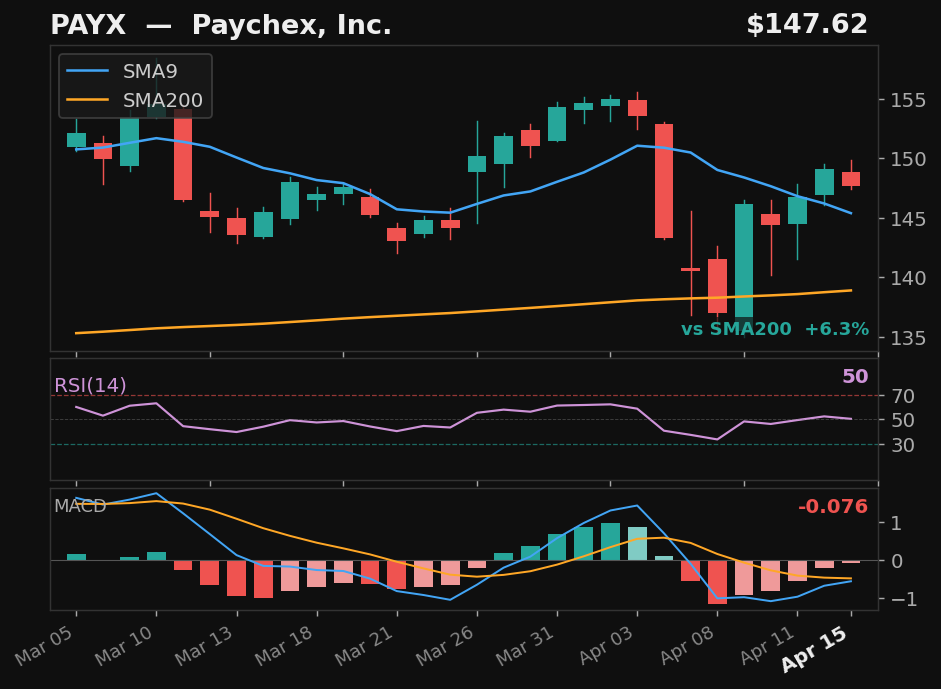The height and width of the screenshot is (689, 941).
Task: Click the large red candle after Mar 10
Action: 183,154
